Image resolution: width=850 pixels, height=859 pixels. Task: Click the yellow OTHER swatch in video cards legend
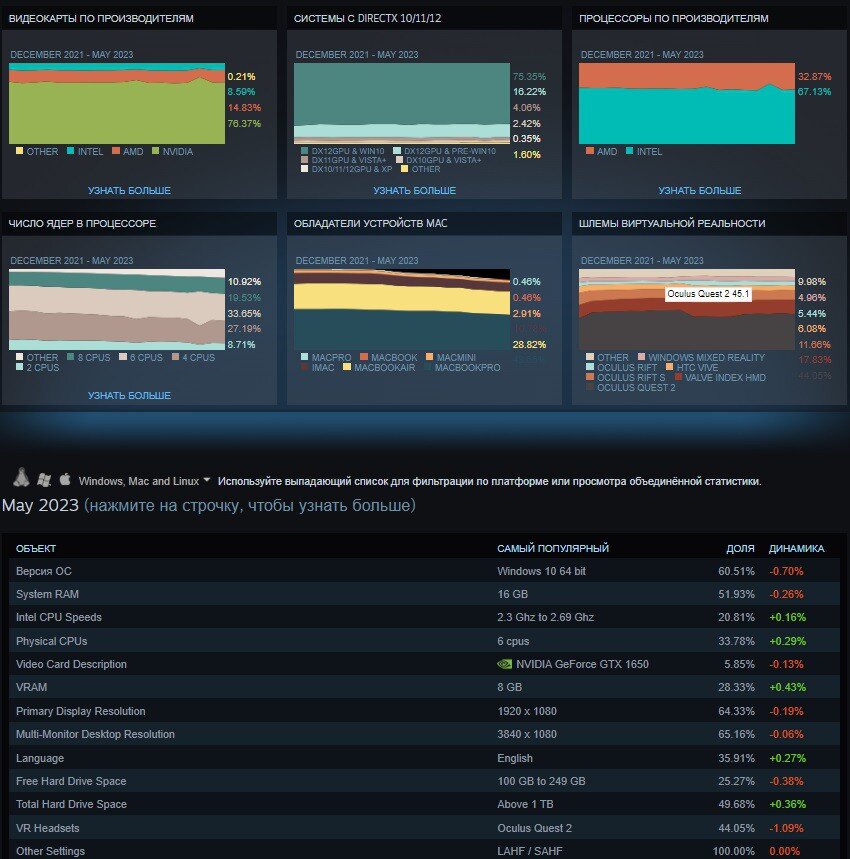pyautogui.click(x=17, y=152)
